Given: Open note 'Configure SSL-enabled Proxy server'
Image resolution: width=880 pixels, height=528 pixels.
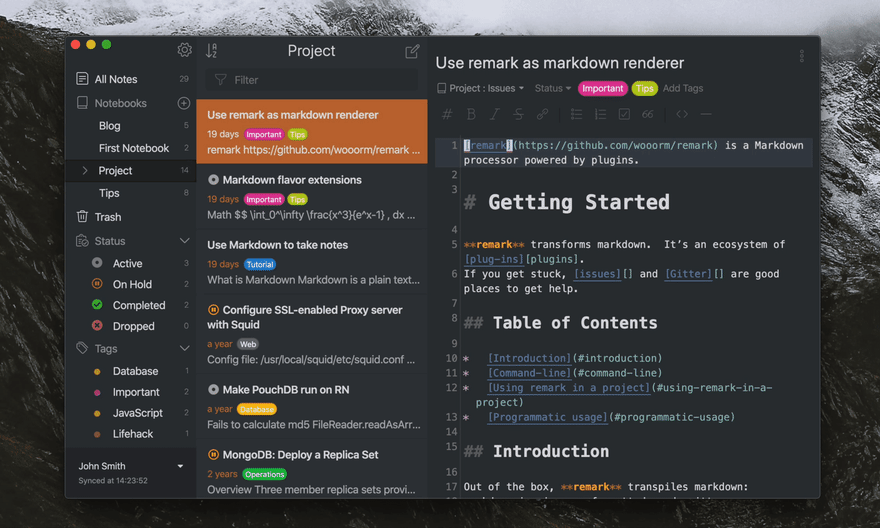Looking at the screenshot, I should click(312, 334).
